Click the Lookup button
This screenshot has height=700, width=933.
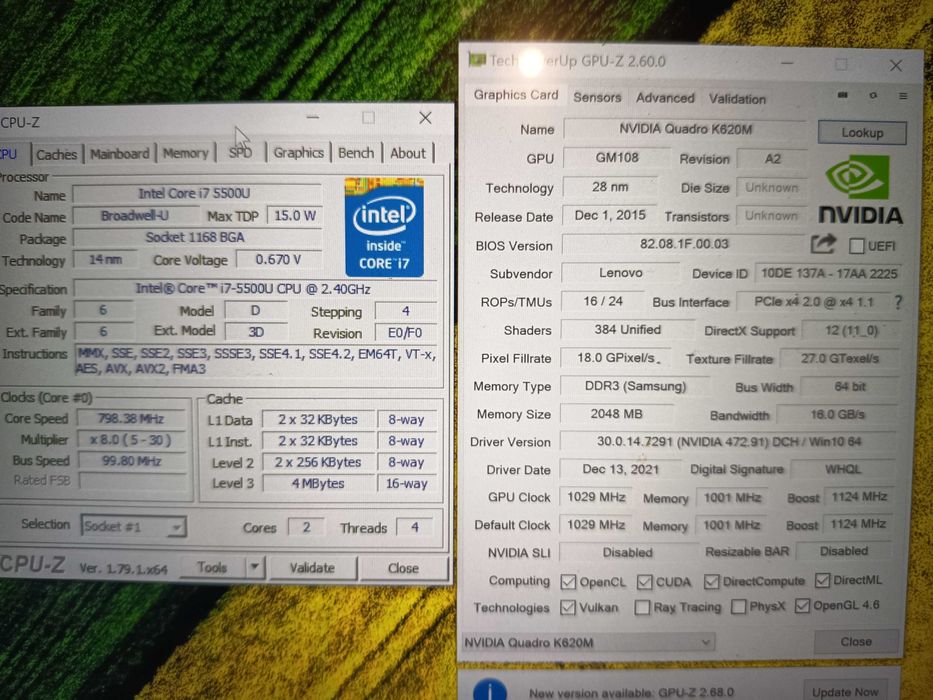tap(862, 132)
